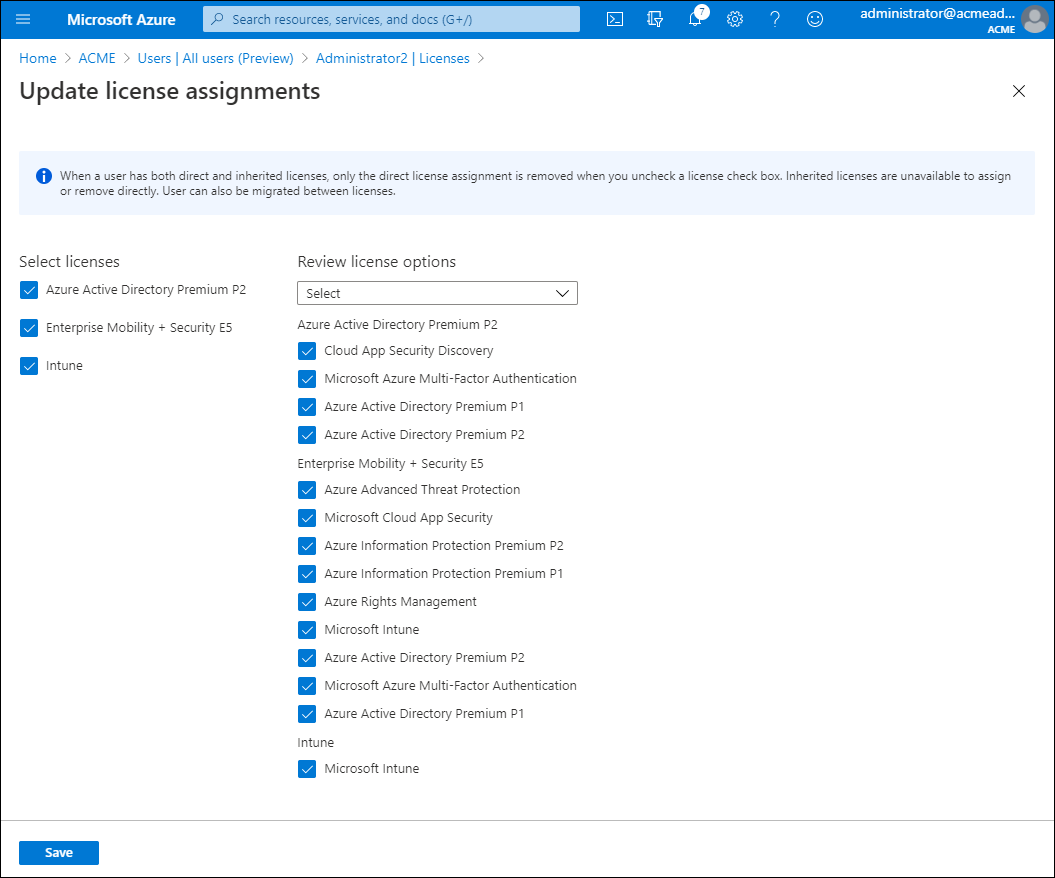Open the notifications bell
The width and height of the screenshot is (1055, 878).
[x=696, y=19]
